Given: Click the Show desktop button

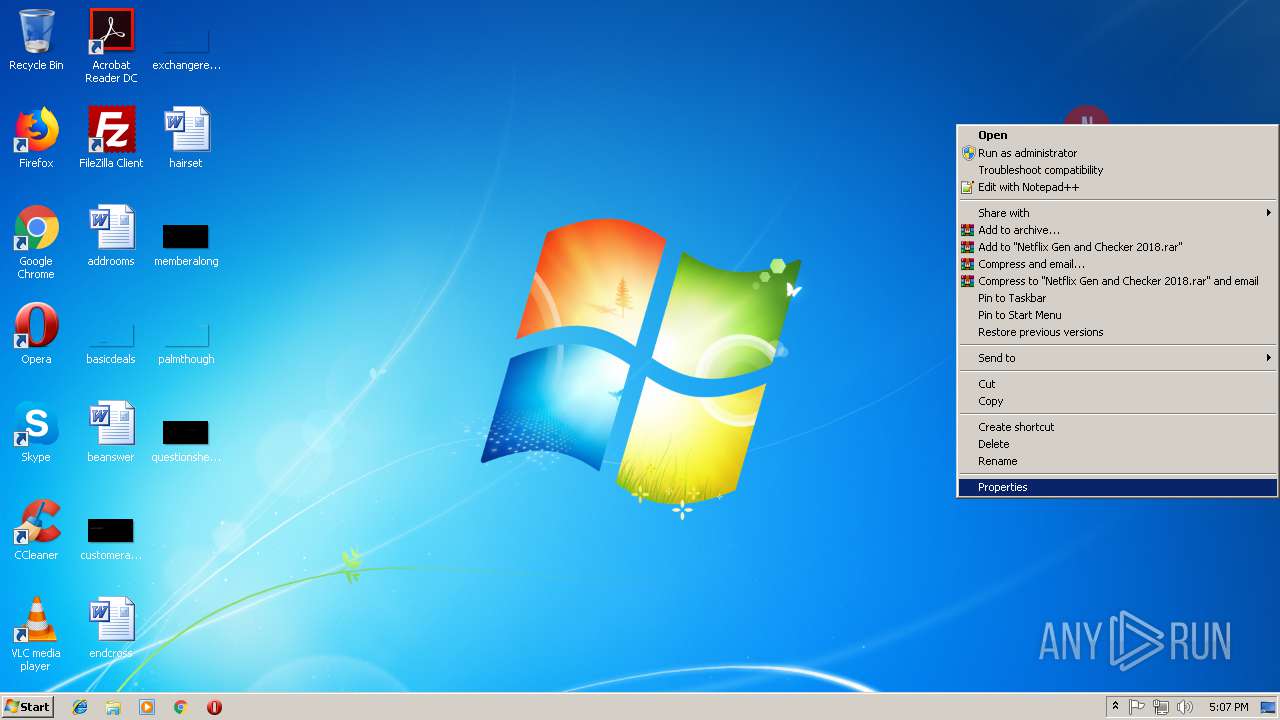Looking at the screenshot, I should (1269, 707).
